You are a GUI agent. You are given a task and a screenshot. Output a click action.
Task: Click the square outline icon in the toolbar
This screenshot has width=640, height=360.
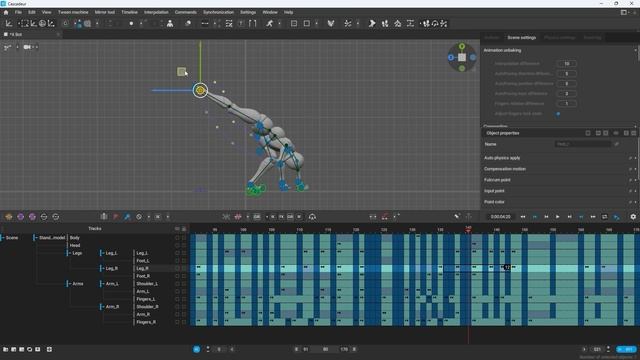(307, 24)
